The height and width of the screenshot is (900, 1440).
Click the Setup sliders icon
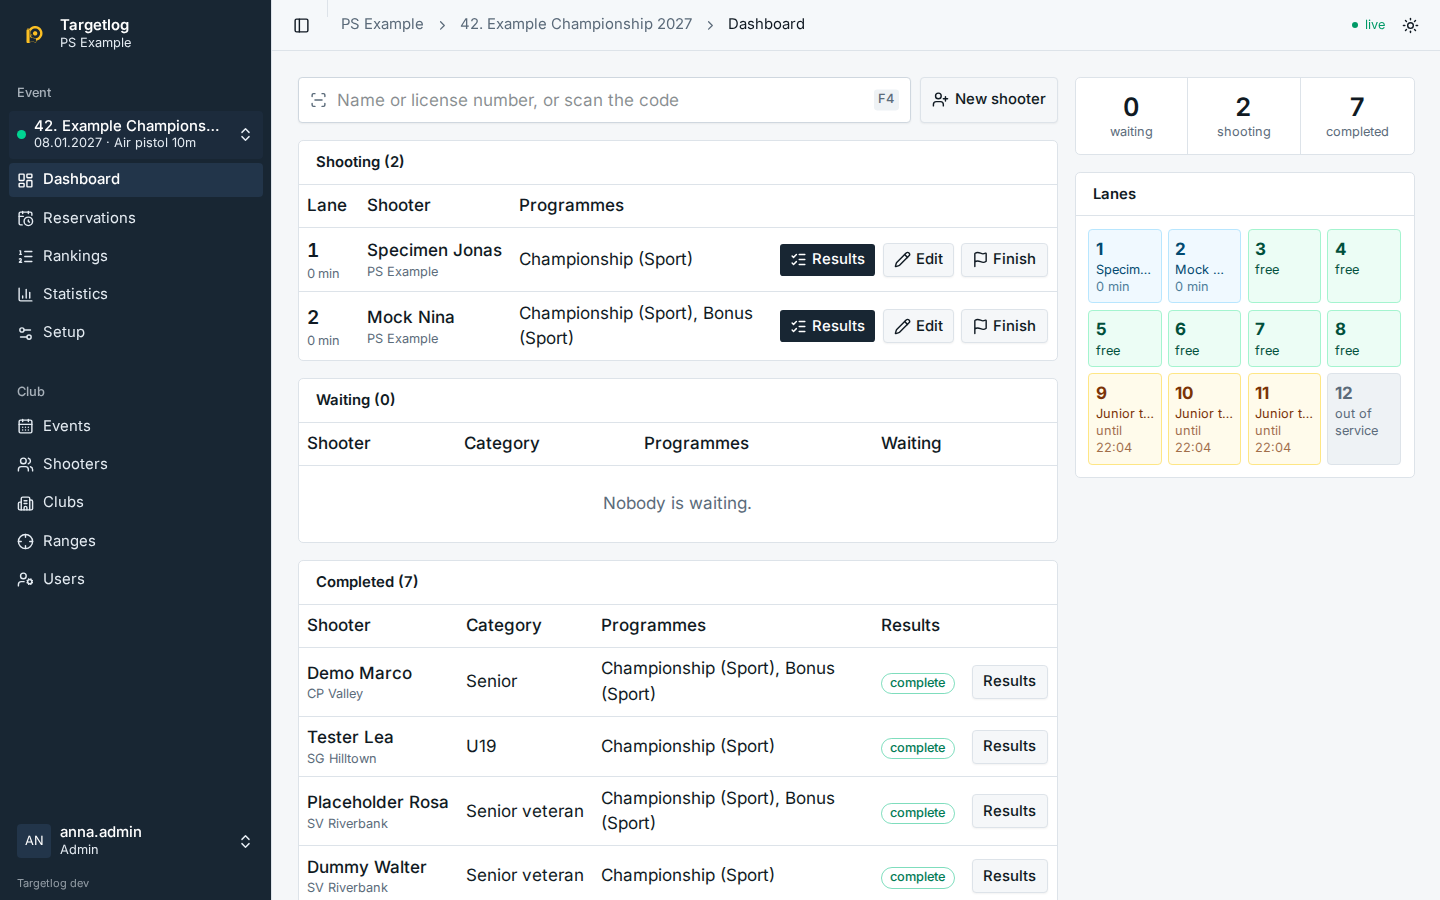[26, 333]
